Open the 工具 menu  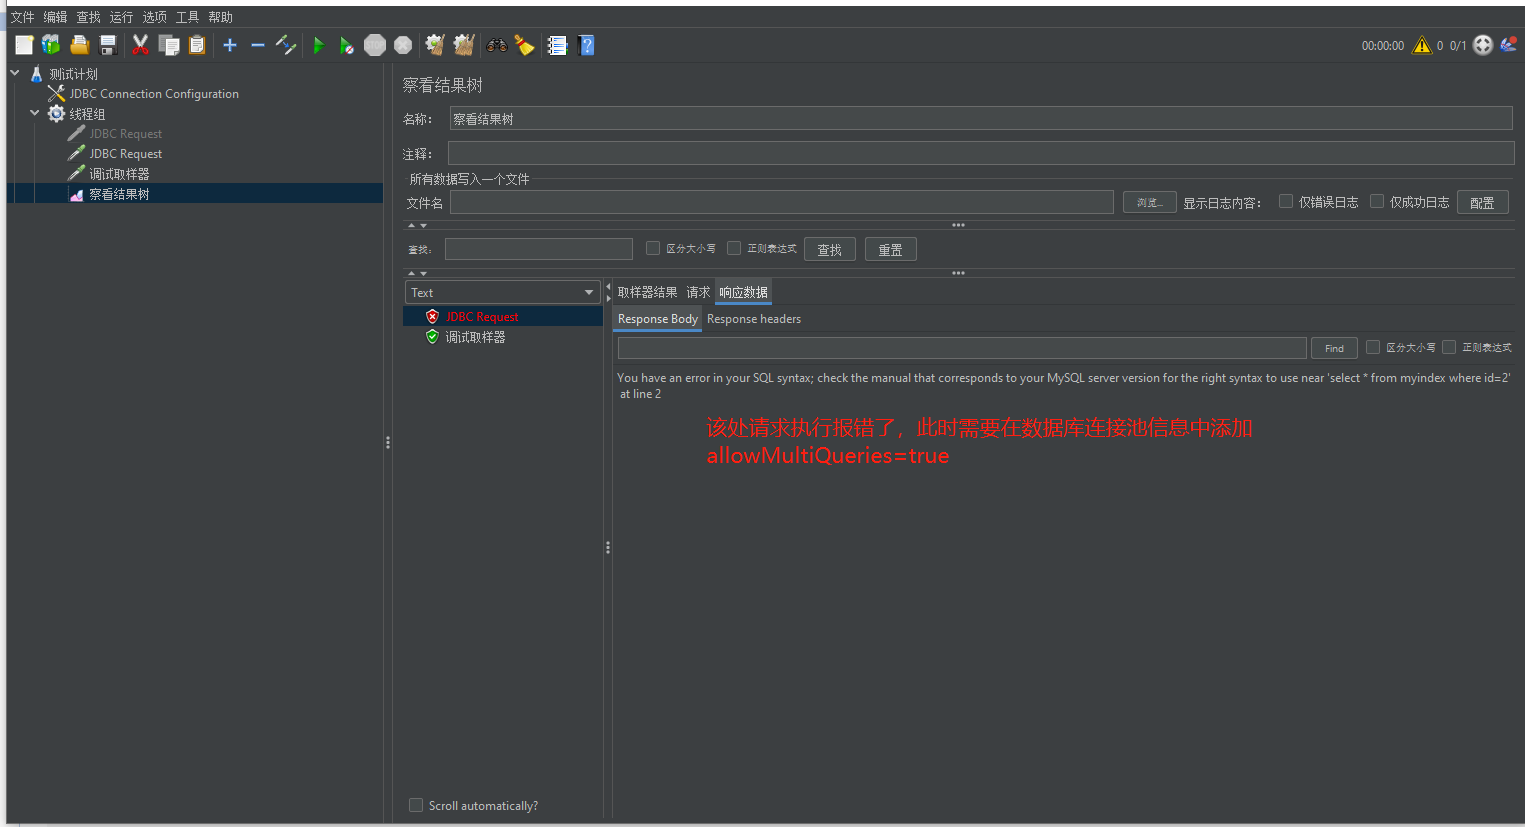point(187,17)
